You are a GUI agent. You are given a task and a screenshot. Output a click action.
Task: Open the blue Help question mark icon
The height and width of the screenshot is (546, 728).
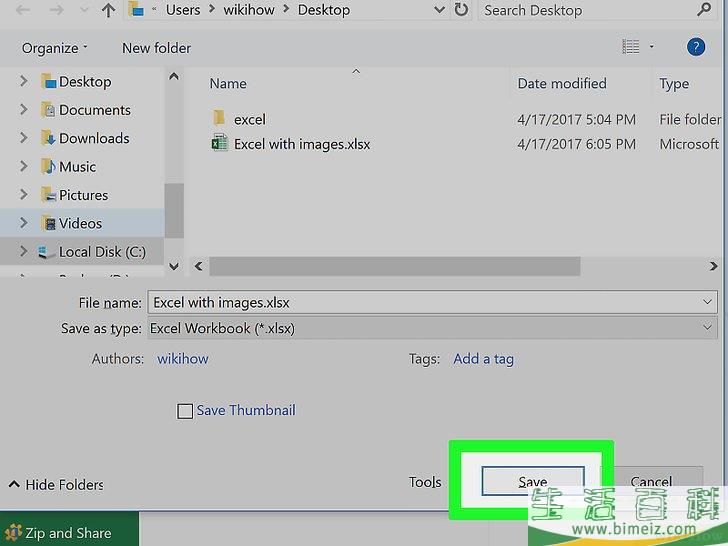click(696, 47)
